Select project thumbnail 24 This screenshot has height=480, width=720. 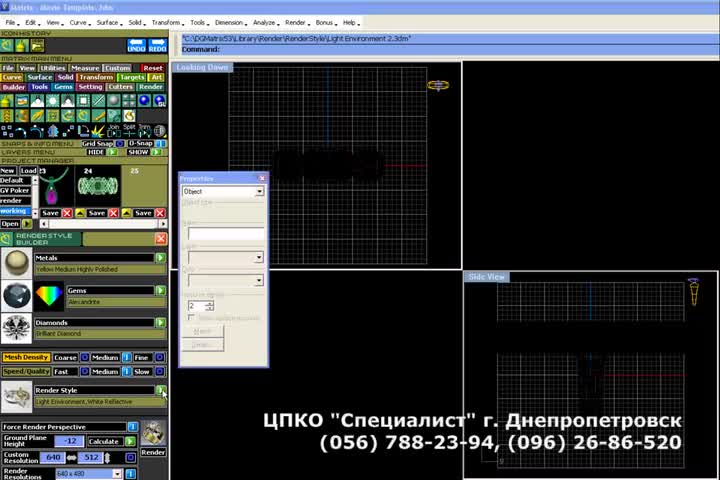(97, 186)
